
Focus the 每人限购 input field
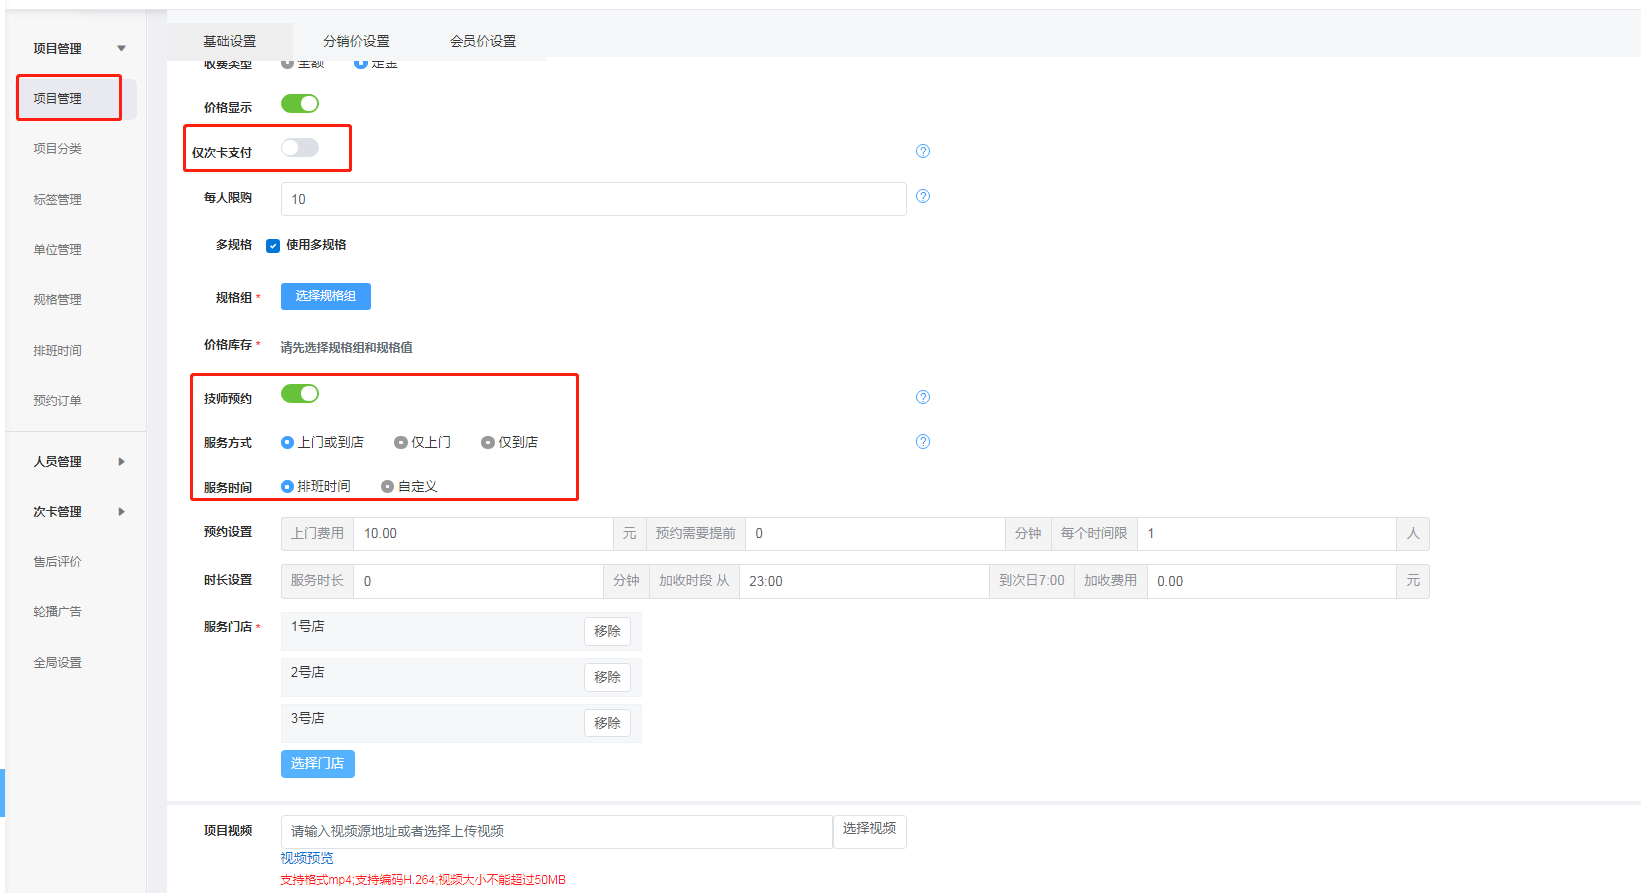point(594,199)
